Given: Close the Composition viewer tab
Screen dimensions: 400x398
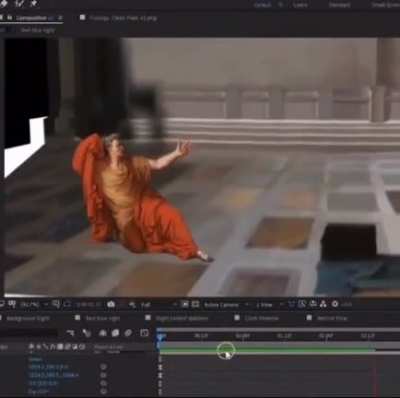Looking at the screenshot, I should coord(60,18).
